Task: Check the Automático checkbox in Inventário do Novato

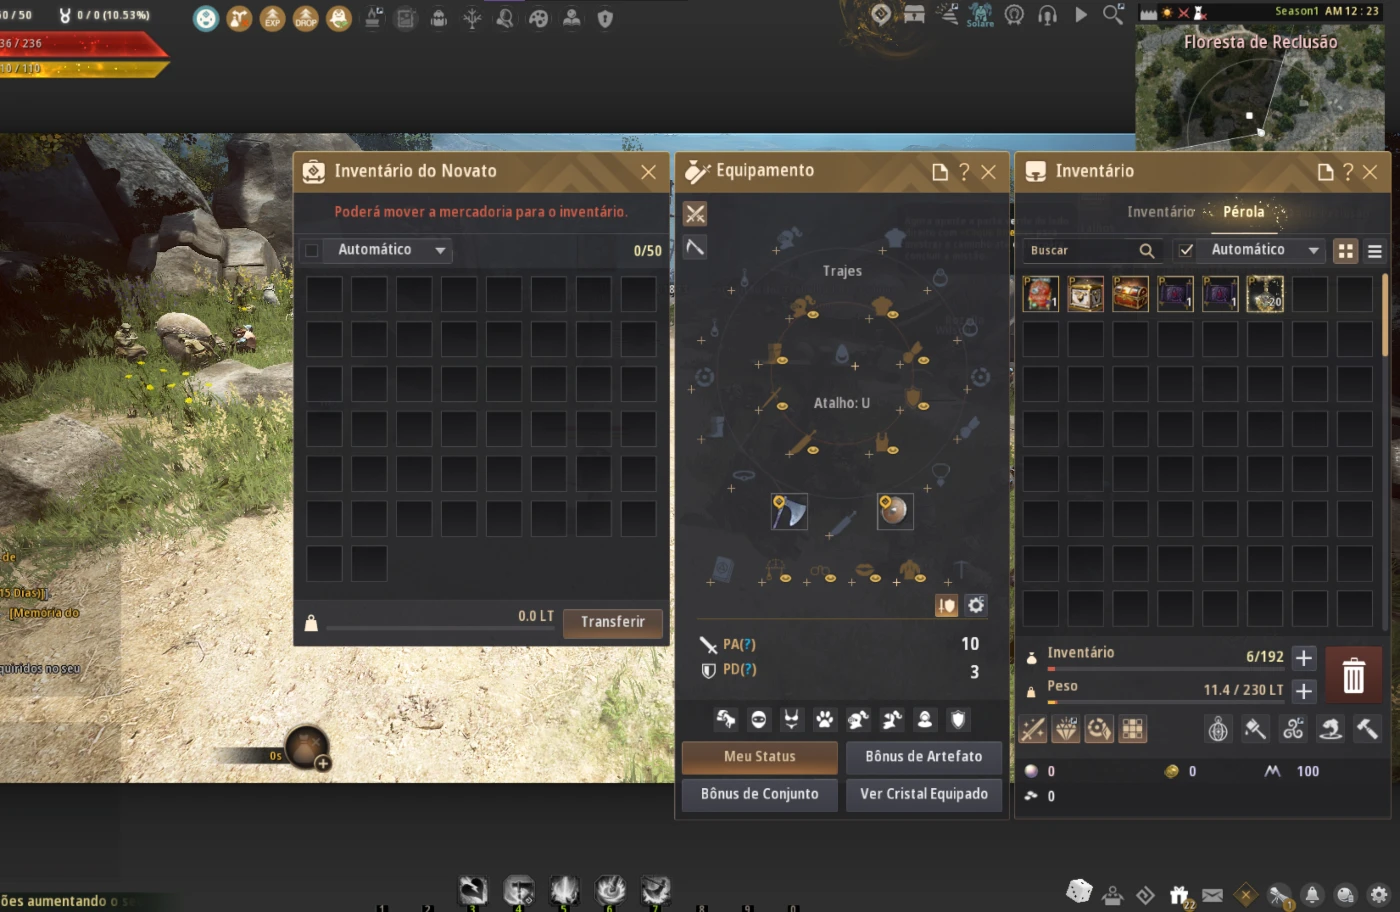Action: 312,250
